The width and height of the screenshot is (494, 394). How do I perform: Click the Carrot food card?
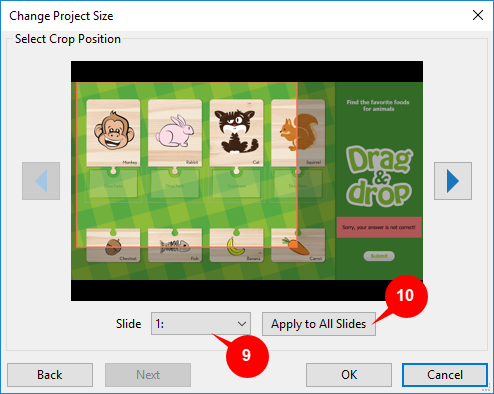[x=298, y=245]
